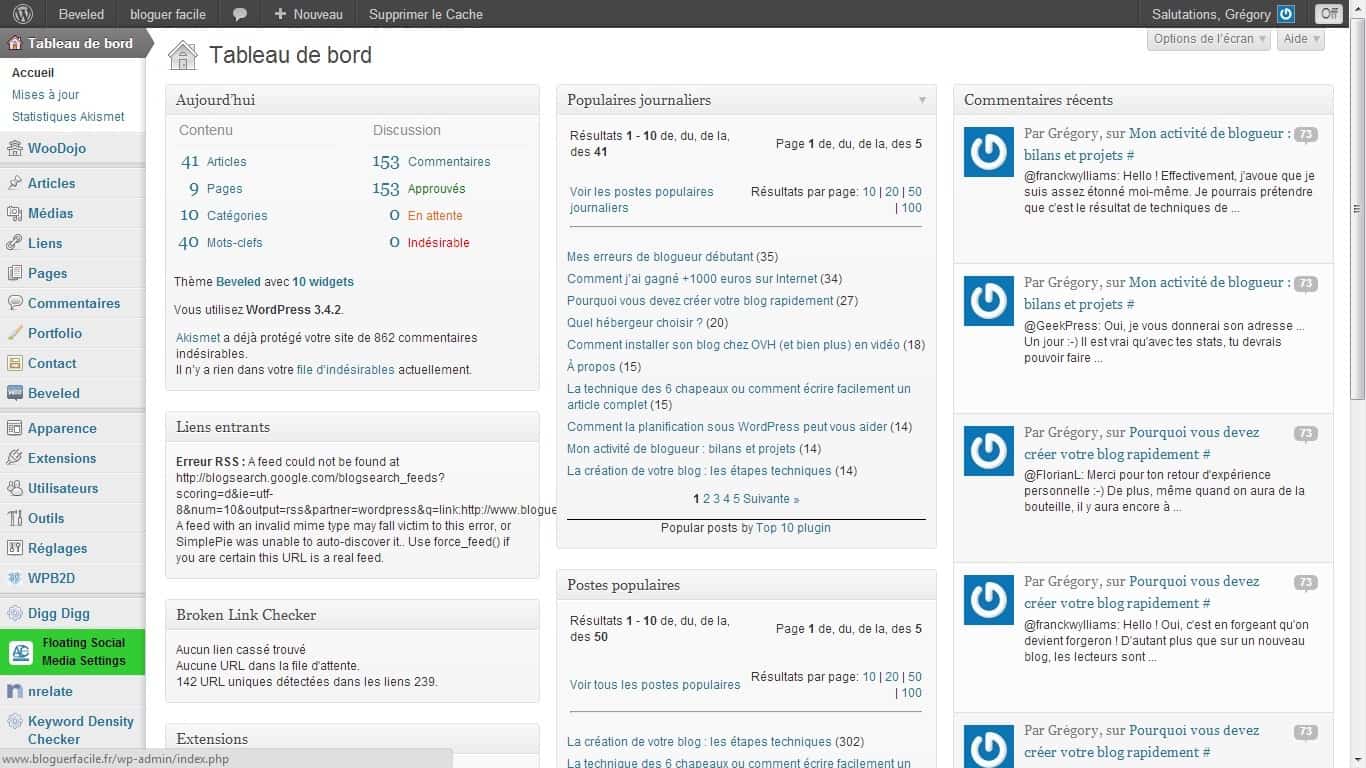1366x768 pixels.
Task: Click the Broken Link Checker widget header
Action: pyautogui.click(x=352, y=615)
